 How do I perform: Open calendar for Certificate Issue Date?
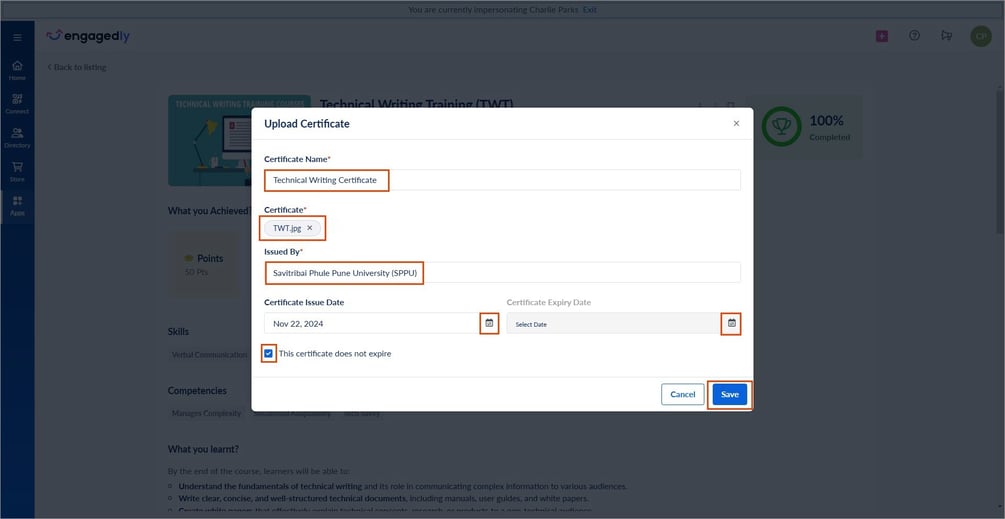[x=489, y=324]
